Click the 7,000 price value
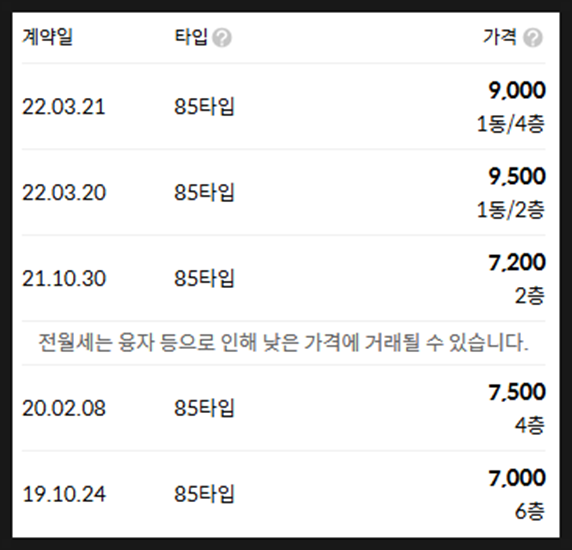Image resolution: width=572 pixels, height=550 pixels. coord(517,478)
